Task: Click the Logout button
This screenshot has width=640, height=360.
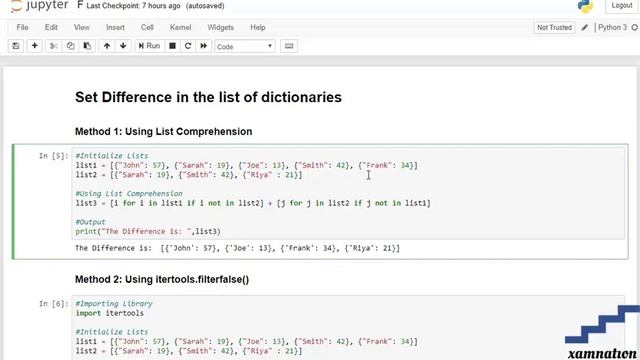Action: (x=622, y=6)
